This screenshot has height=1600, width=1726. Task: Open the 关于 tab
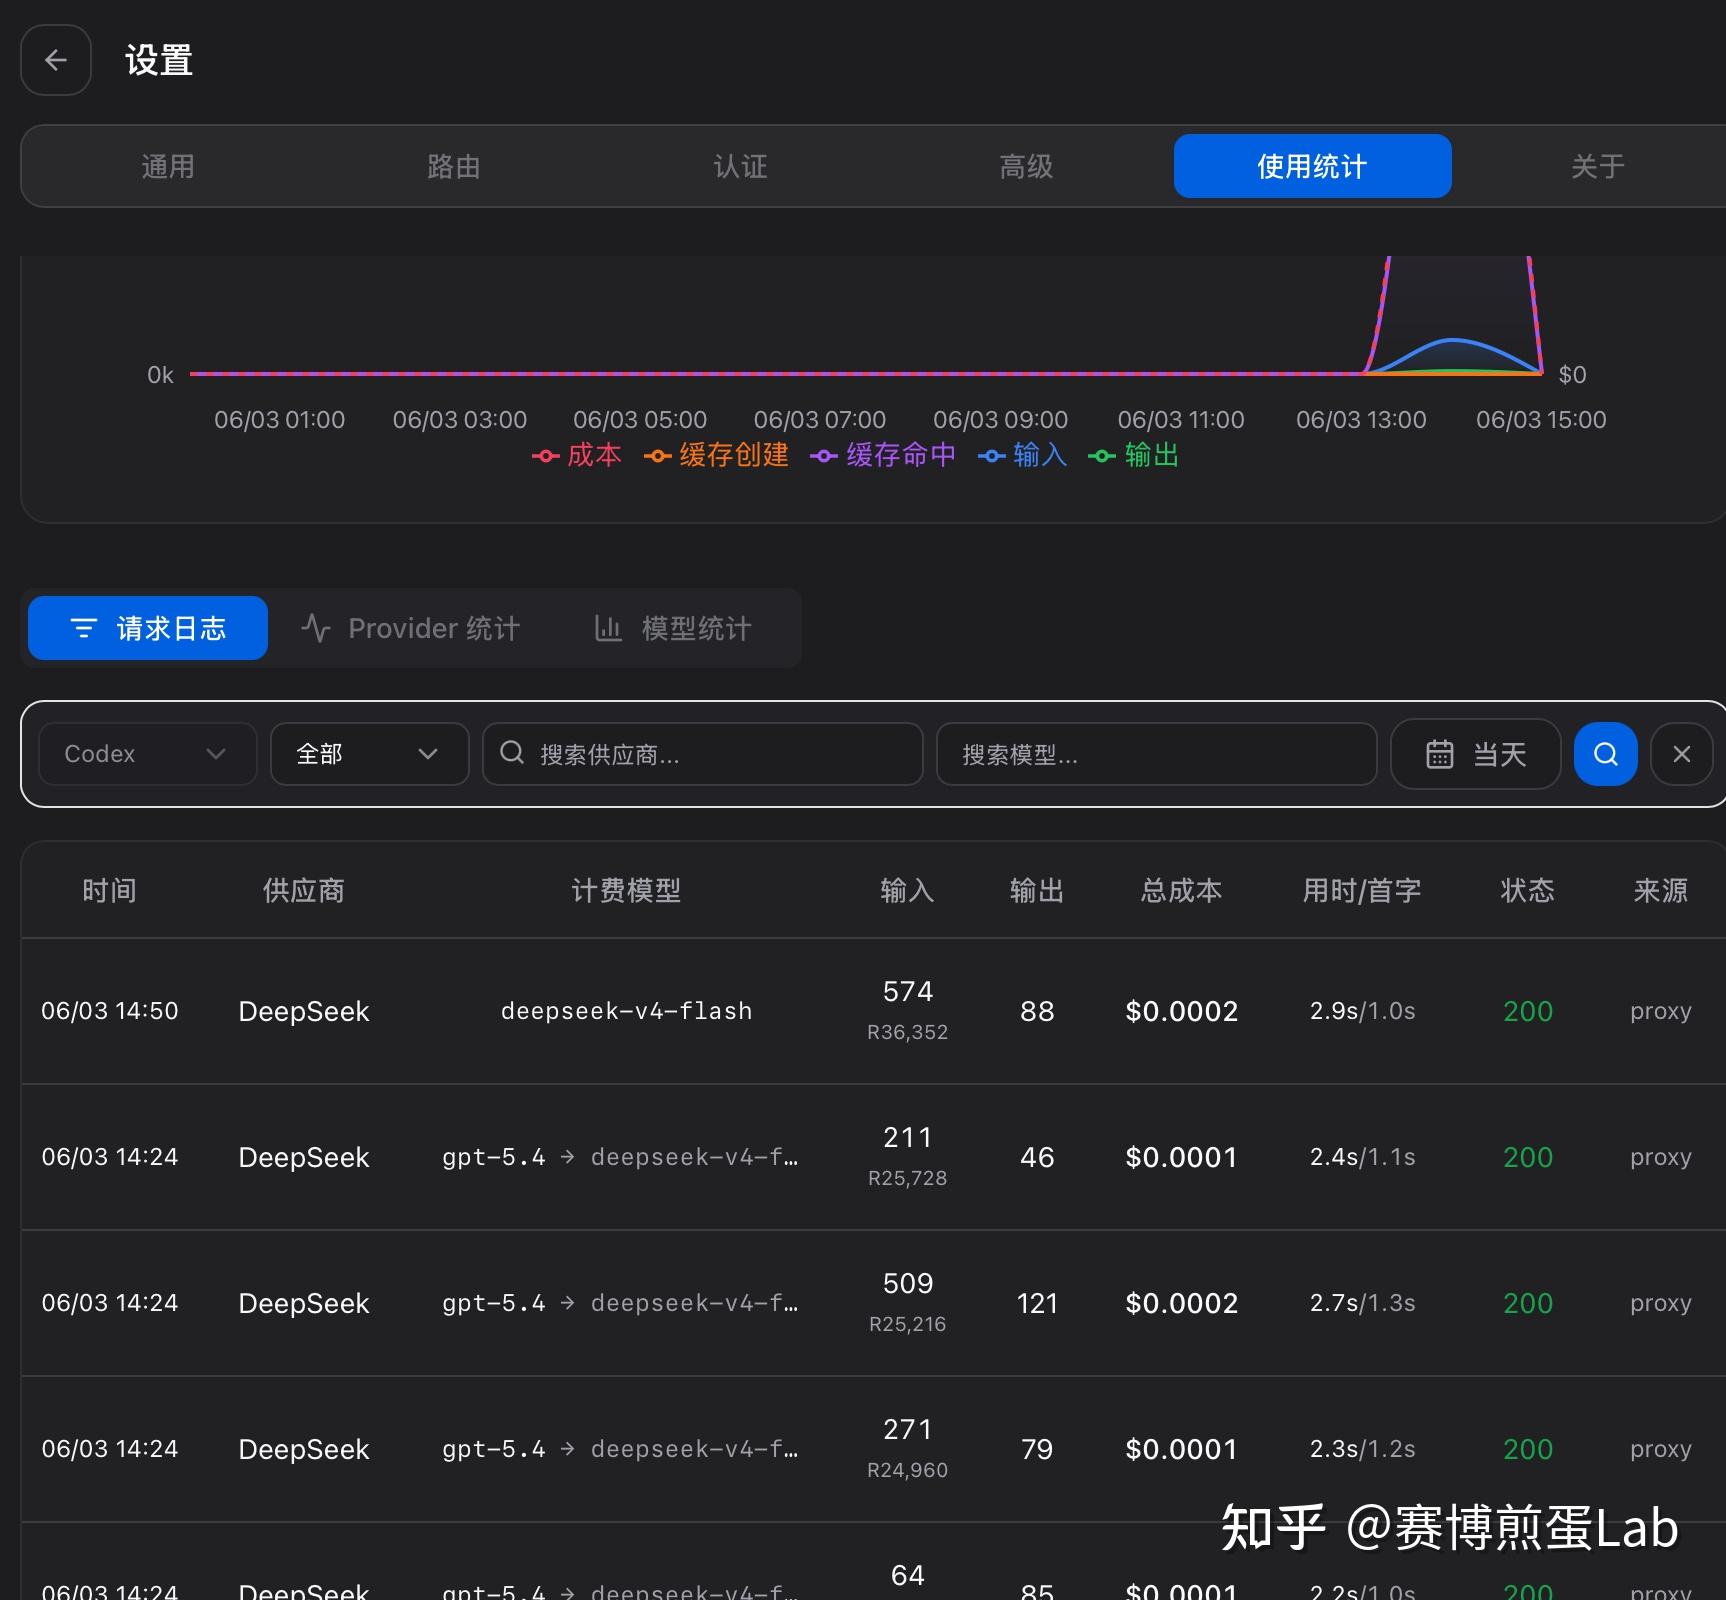point(1597,166)
